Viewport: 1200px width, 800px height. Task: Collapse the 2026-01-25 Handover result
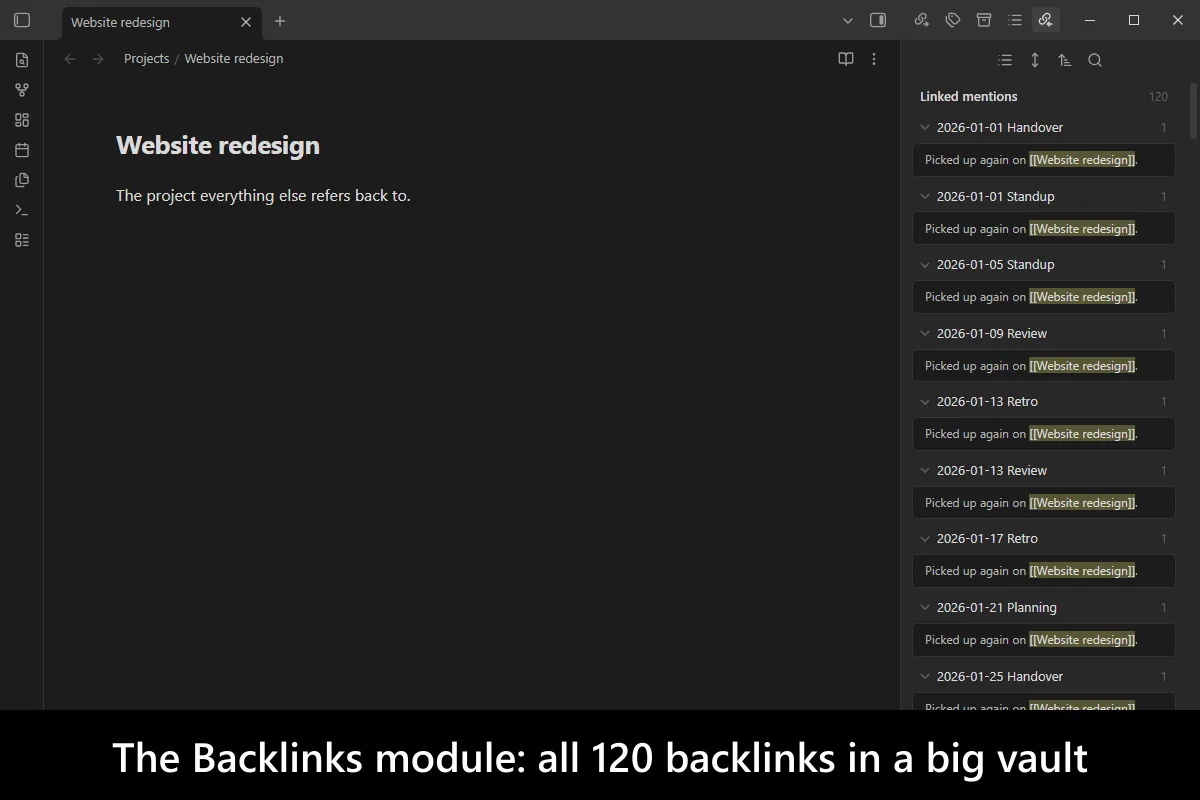click(925, 676)
